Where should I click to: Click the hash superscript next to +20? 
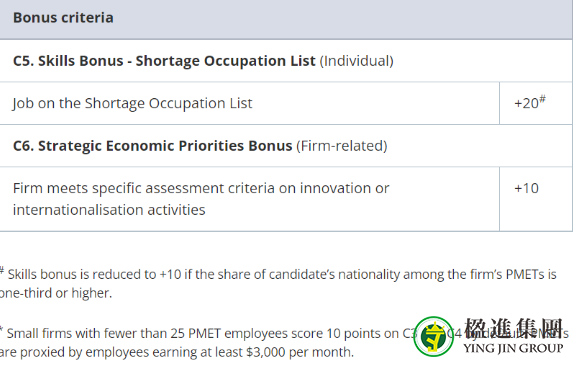coord(542,98)
